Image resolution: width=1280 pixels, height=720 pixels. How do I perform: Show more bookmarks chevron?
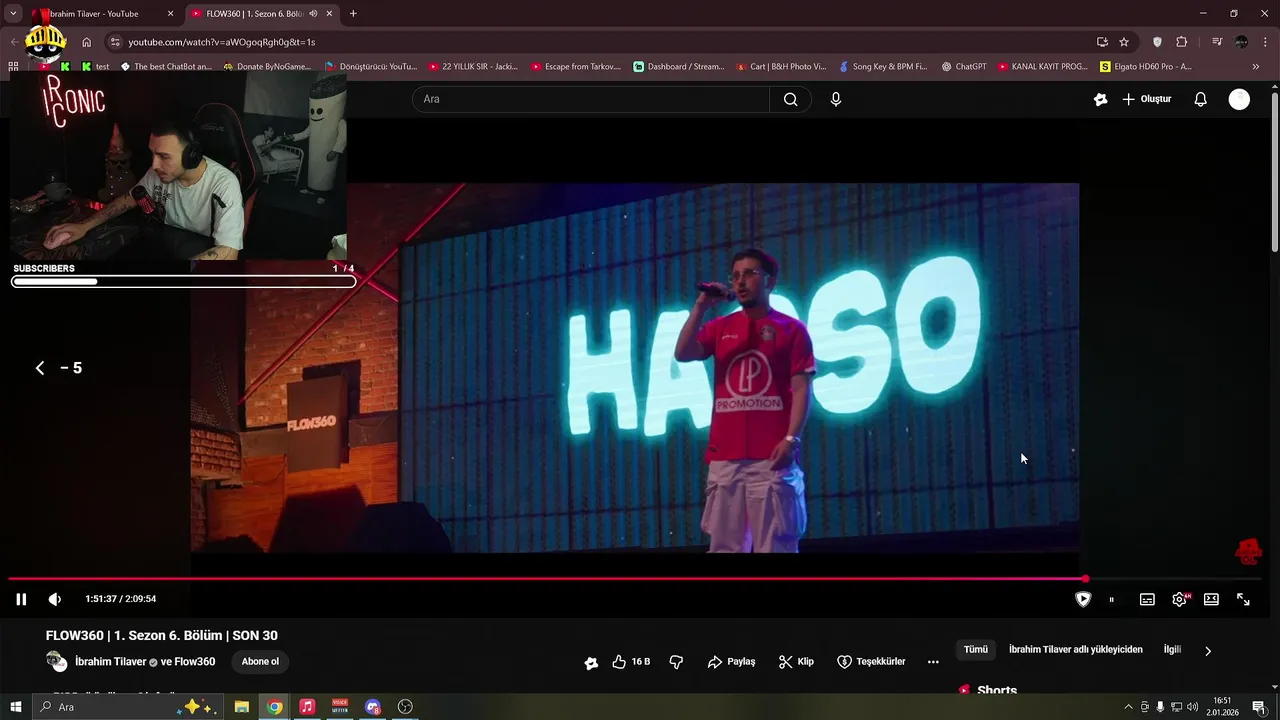1256,67
